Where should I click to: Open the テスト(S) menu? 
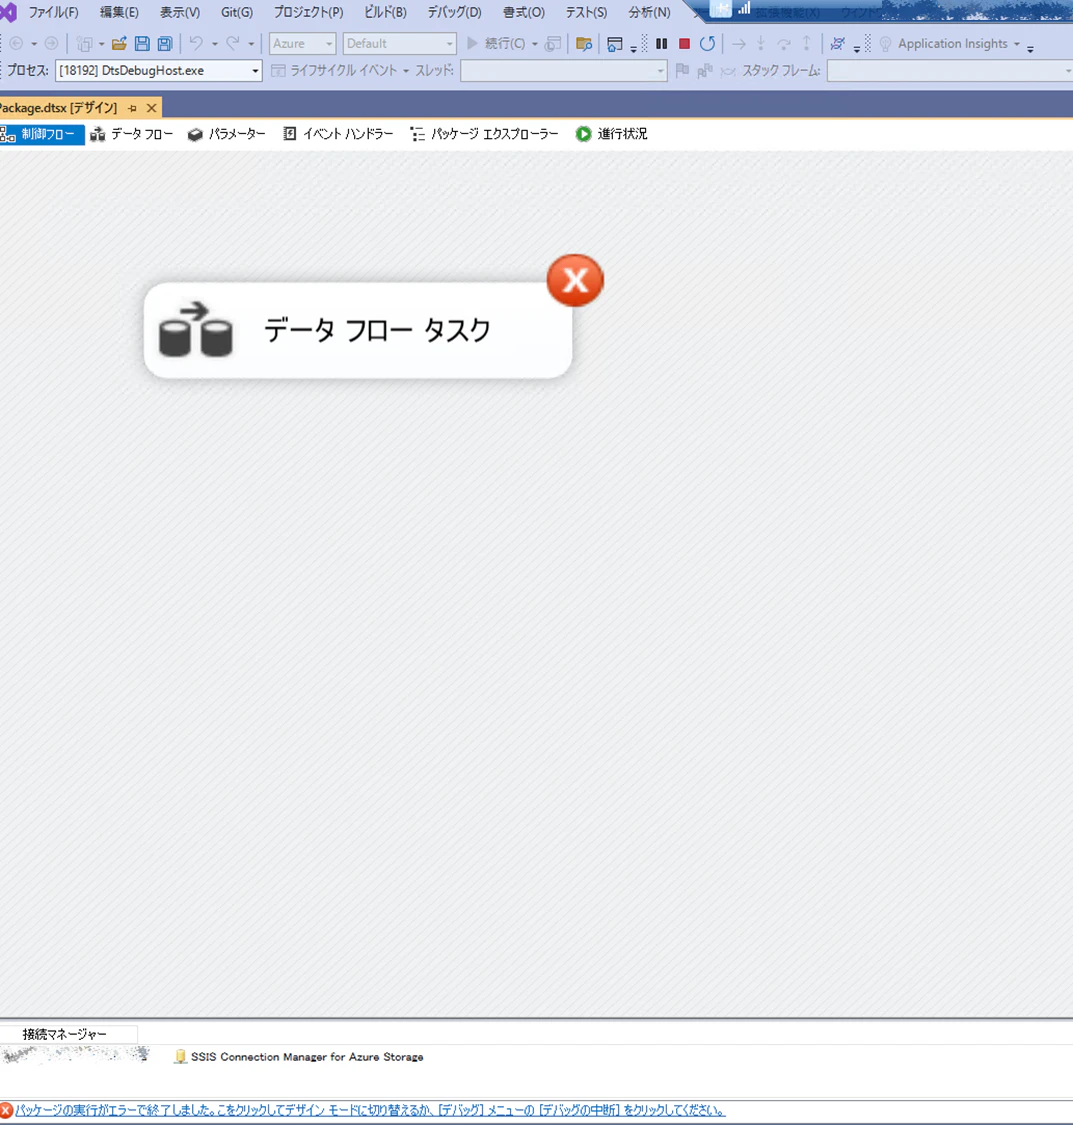click(x=586, y=12)
